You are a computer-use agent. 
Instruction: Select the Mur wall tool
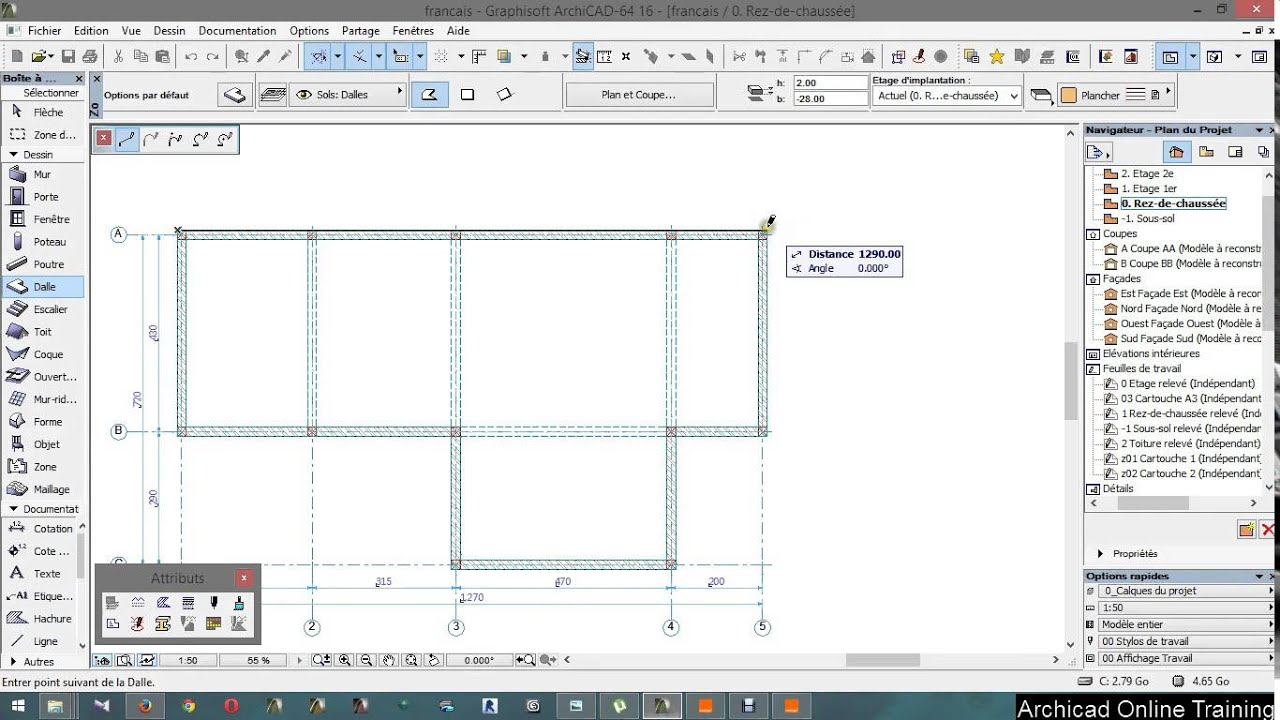coord(41,174)
